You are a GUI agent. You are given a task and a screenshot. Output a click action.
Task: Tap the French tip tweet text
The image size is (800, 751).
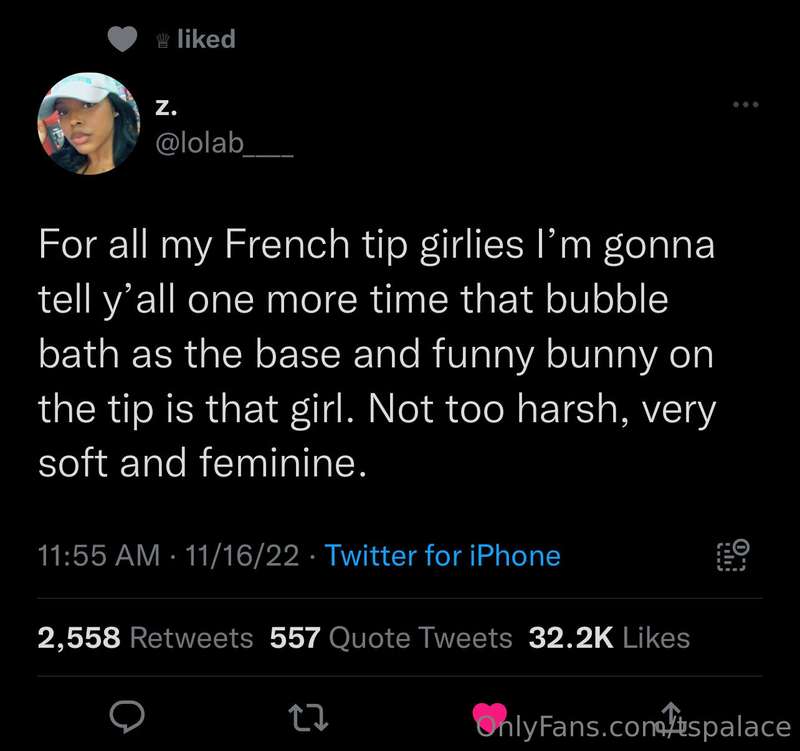pos(377,354)
